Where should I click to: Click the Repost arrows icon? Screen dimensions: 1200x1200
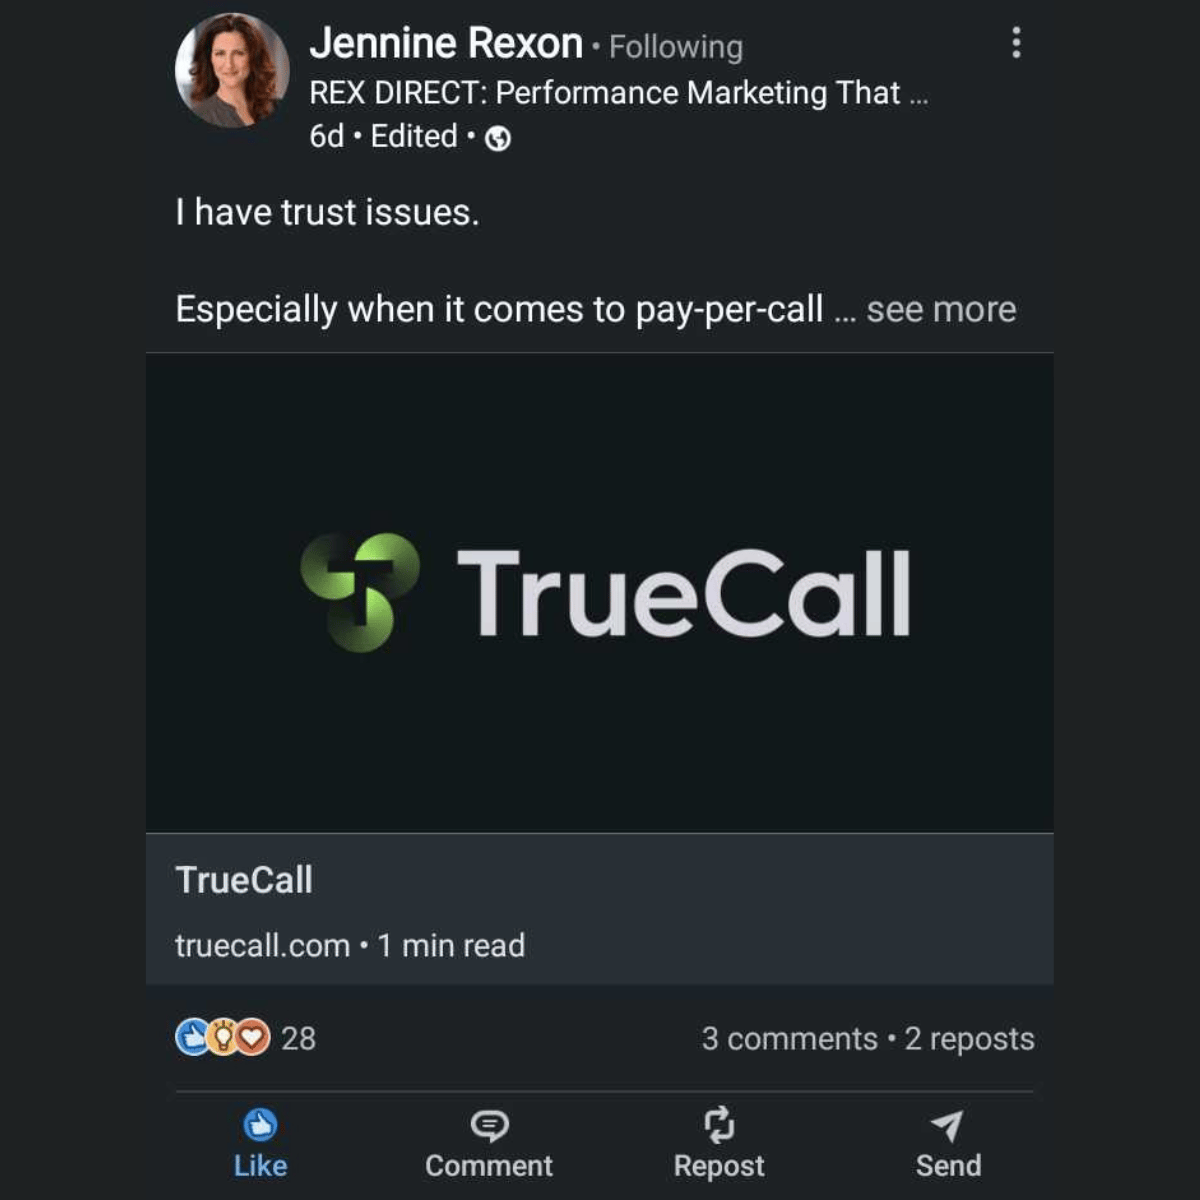point(719,1125)
